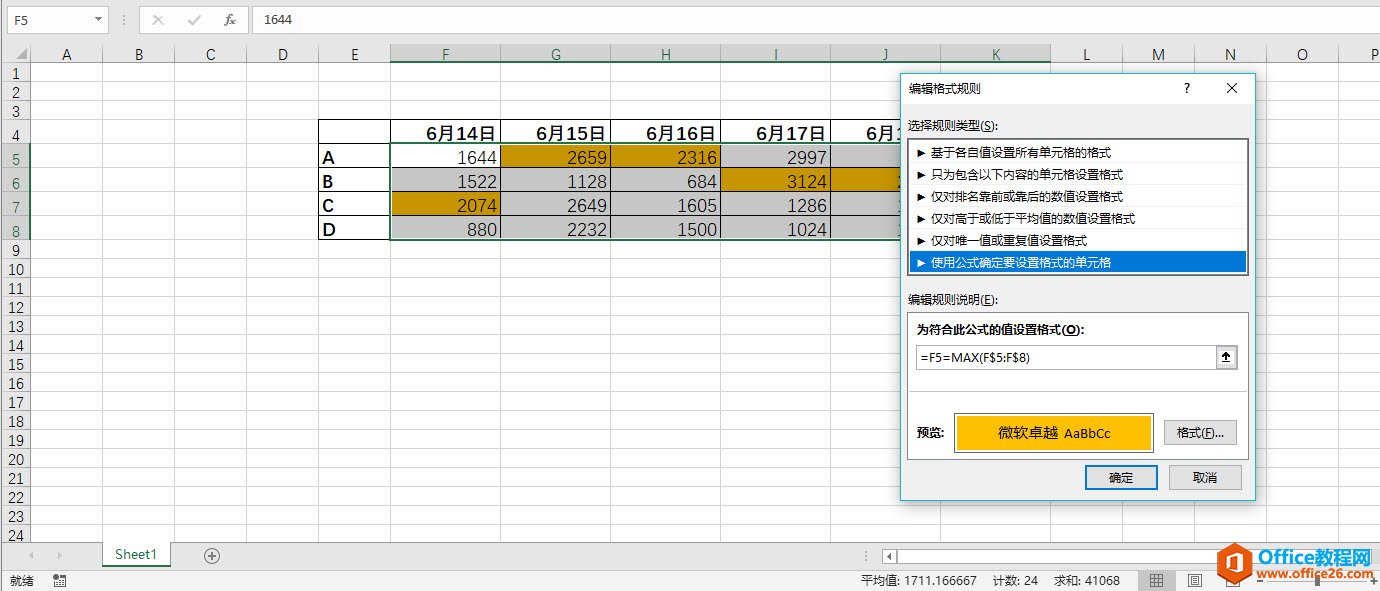Click status bar 平均值: 1711.166667
The image size is (1380, 591).
(x=919, y=580)
